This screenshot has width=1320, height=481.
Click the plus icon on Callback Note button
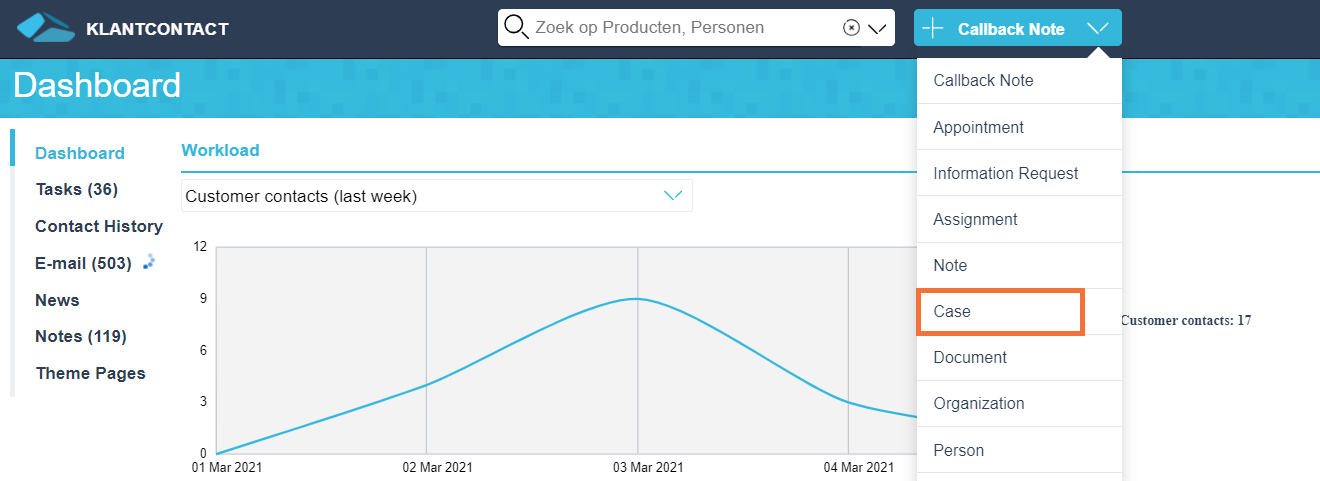click(933, 28)
